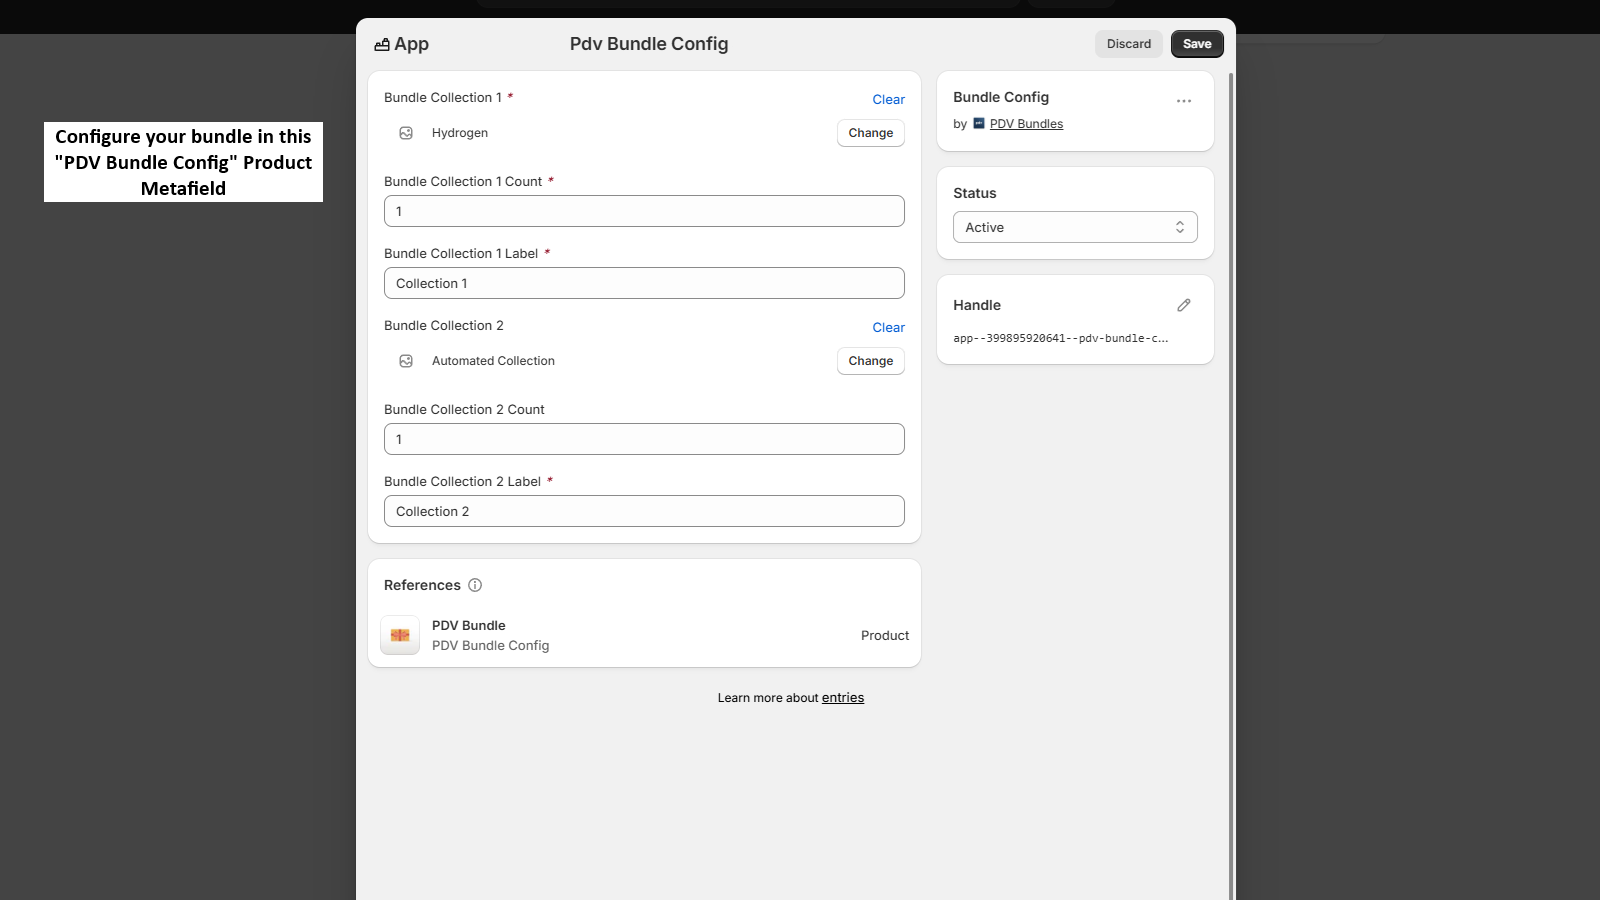Save the bundle config
Image resolution: width=1600 pixels, height=900 pixels.
(x=1197, y=44)
